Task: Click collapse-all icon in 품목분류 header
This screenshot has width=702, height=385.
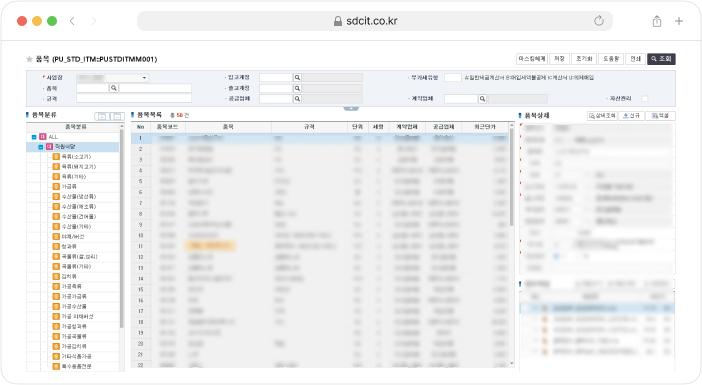Action: tap(117, 116)
